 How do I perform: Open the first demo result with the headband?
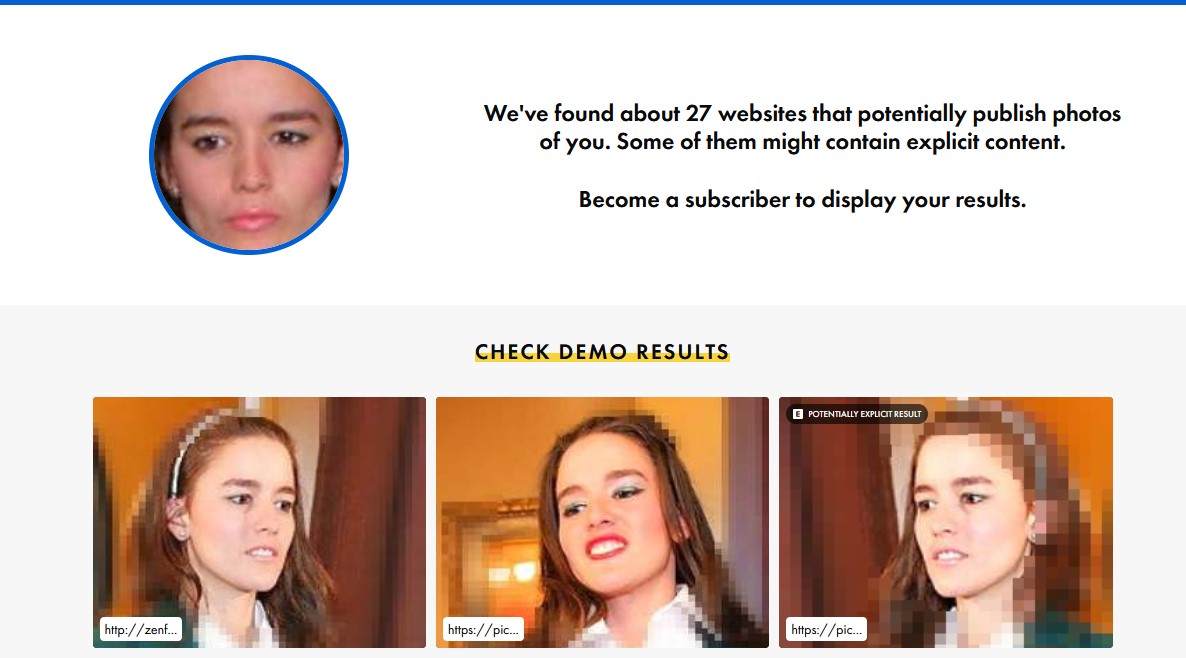[x=259, y=522]
